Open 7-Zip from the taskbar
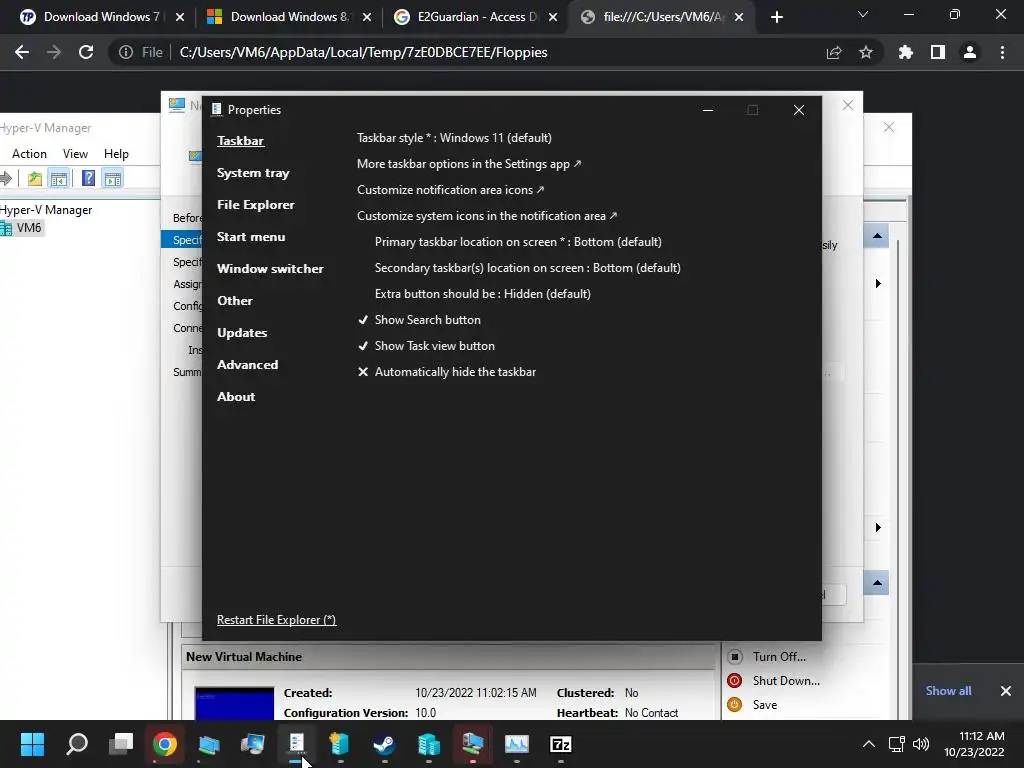The width and height of the screenshot is (1024, 768). [x=560, y=744]
